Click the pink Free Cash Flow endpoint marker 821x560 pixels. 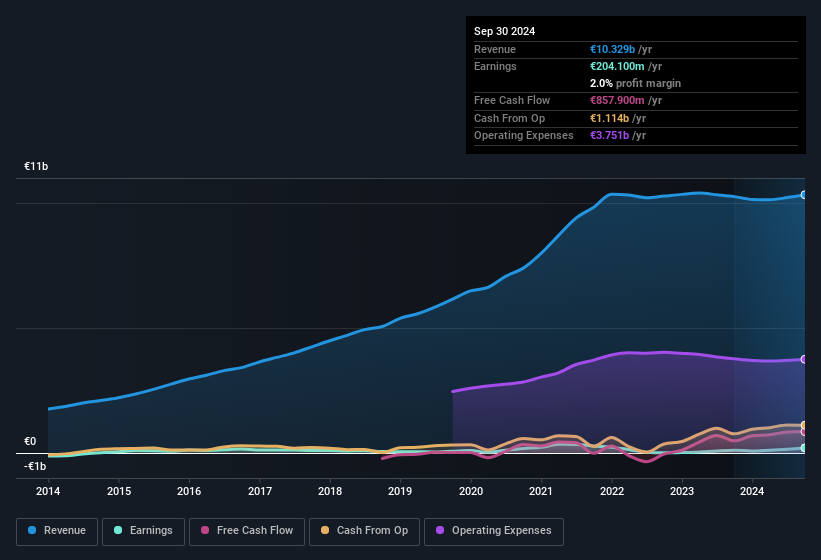pos(804,432)
